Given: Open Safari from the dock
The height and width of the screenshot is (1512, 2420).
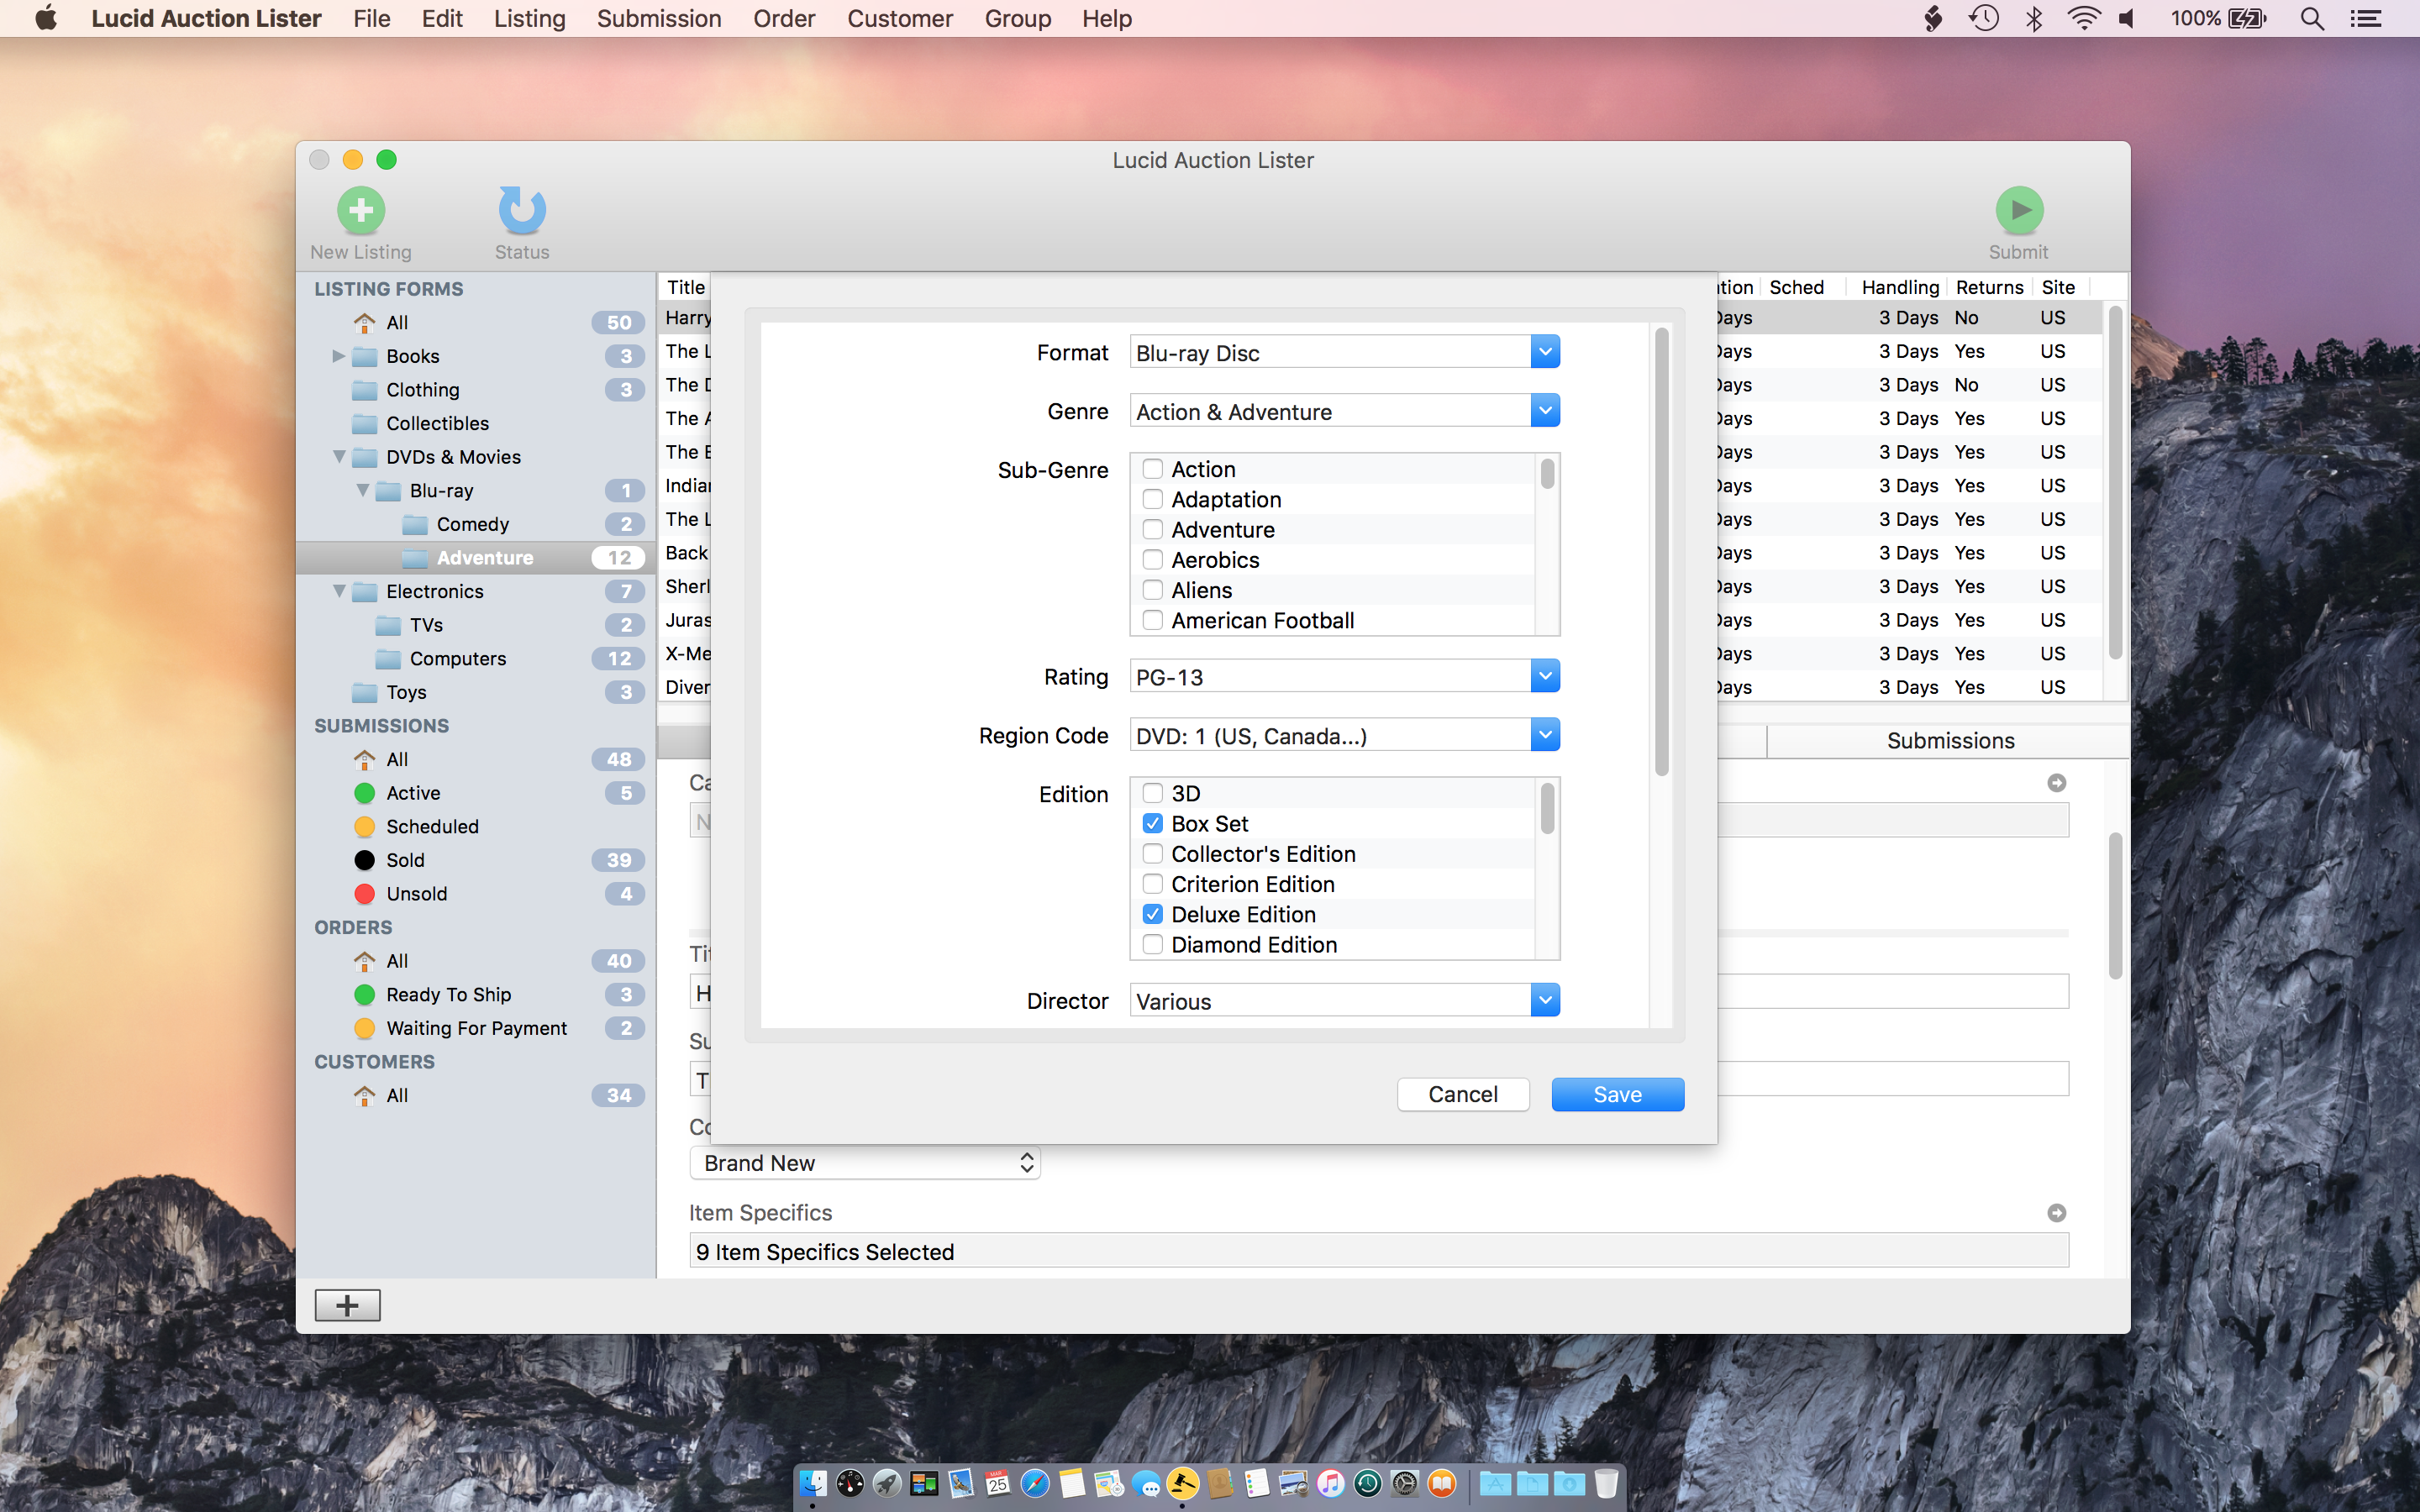Looking at the screenshot, I should (1035, 1483).
